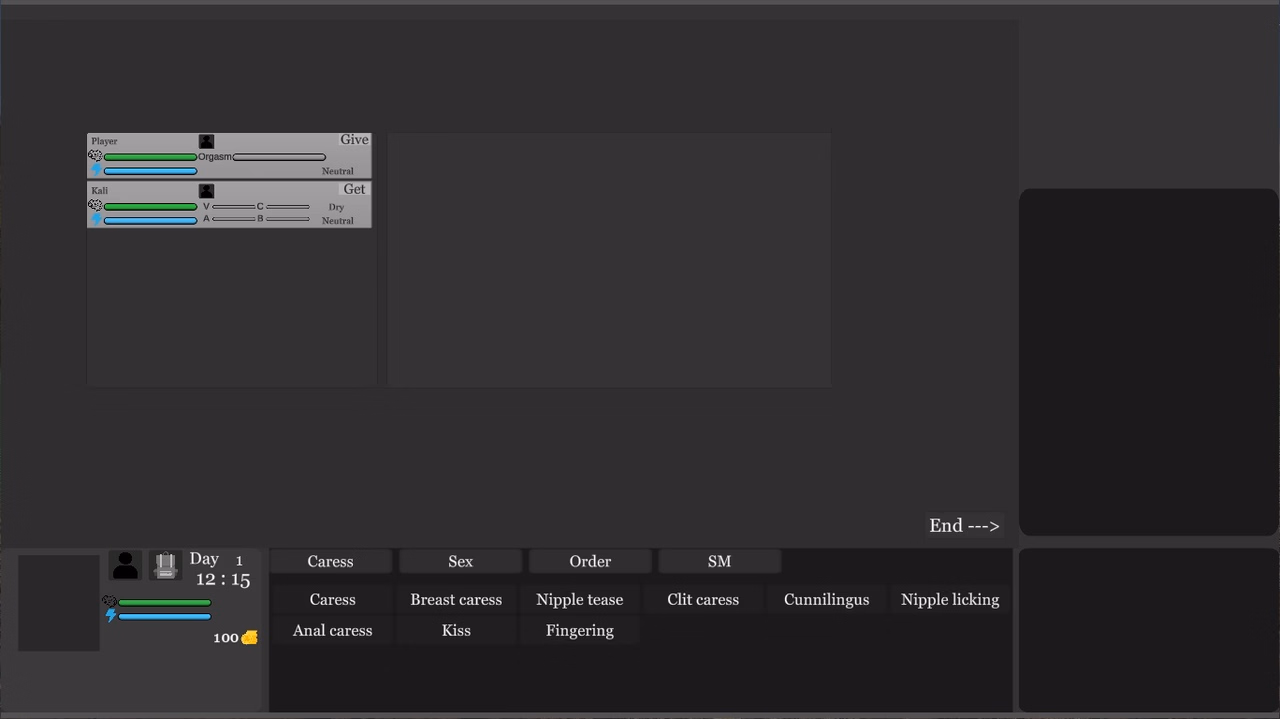Screen dimensions: 1280x719
Task: Click the Kali name label
Action: coord(99,190)
